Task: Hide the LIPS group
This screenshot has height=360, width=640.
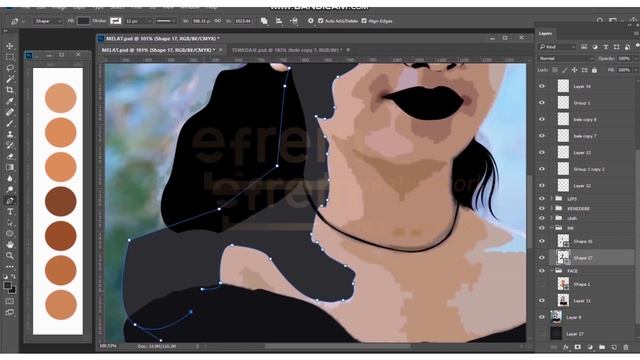Action: coord(542,199)
